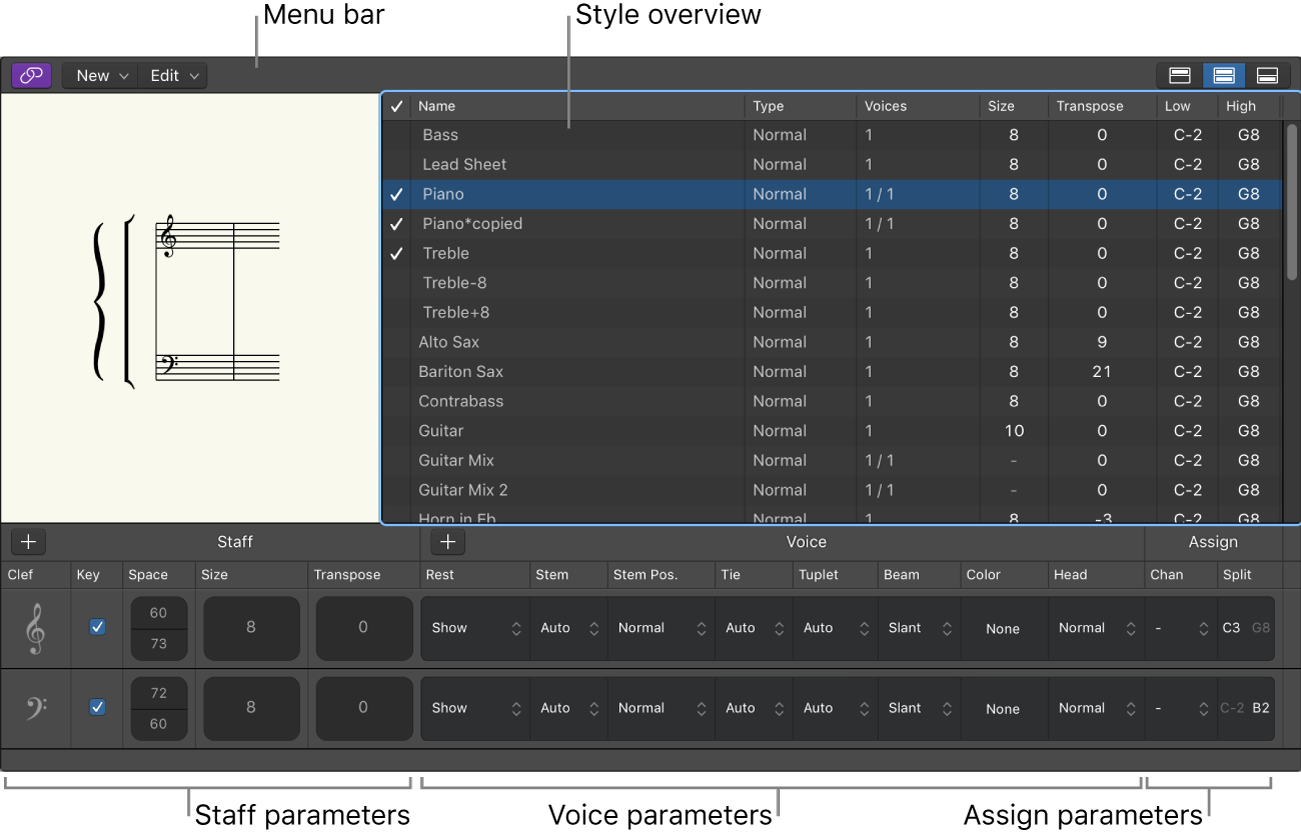This screenshot has width=1301, height=838.
Task: Open Head pop-up for treble staff
Action: point(1097,628)
